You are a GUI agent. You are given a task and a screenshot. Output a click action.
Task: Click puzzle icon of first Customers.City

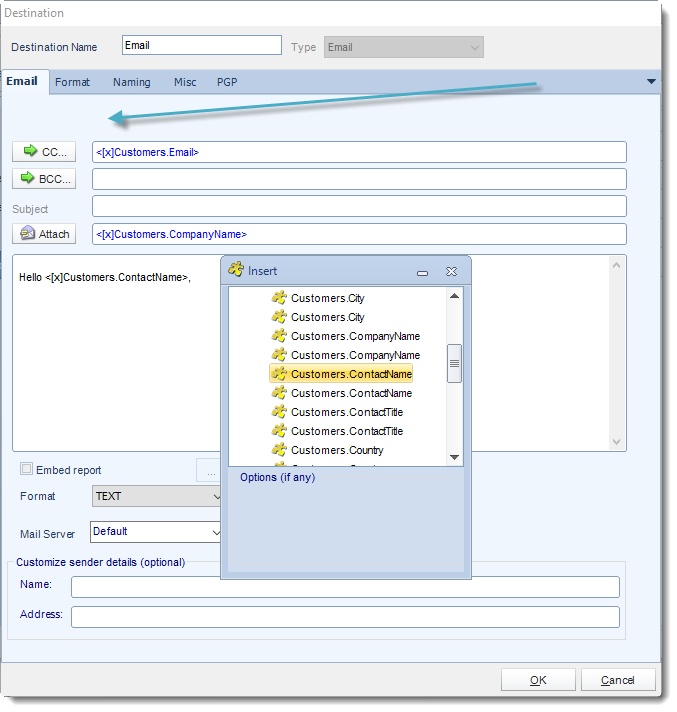click(279, 297)
